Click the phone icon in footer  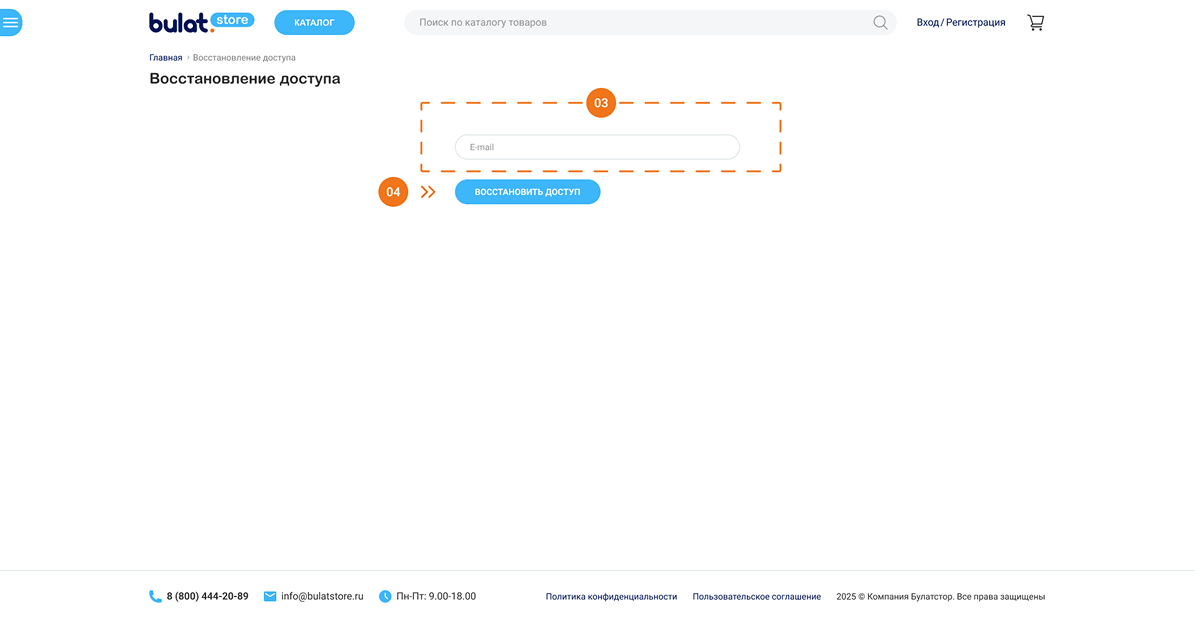click(155, 597)
